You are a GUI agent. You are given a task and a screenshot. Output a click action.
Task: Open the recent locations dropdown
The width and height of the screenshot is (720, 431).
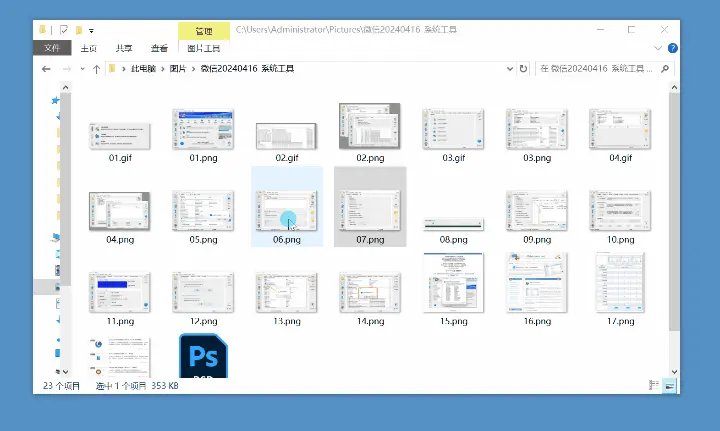point(83,69)
